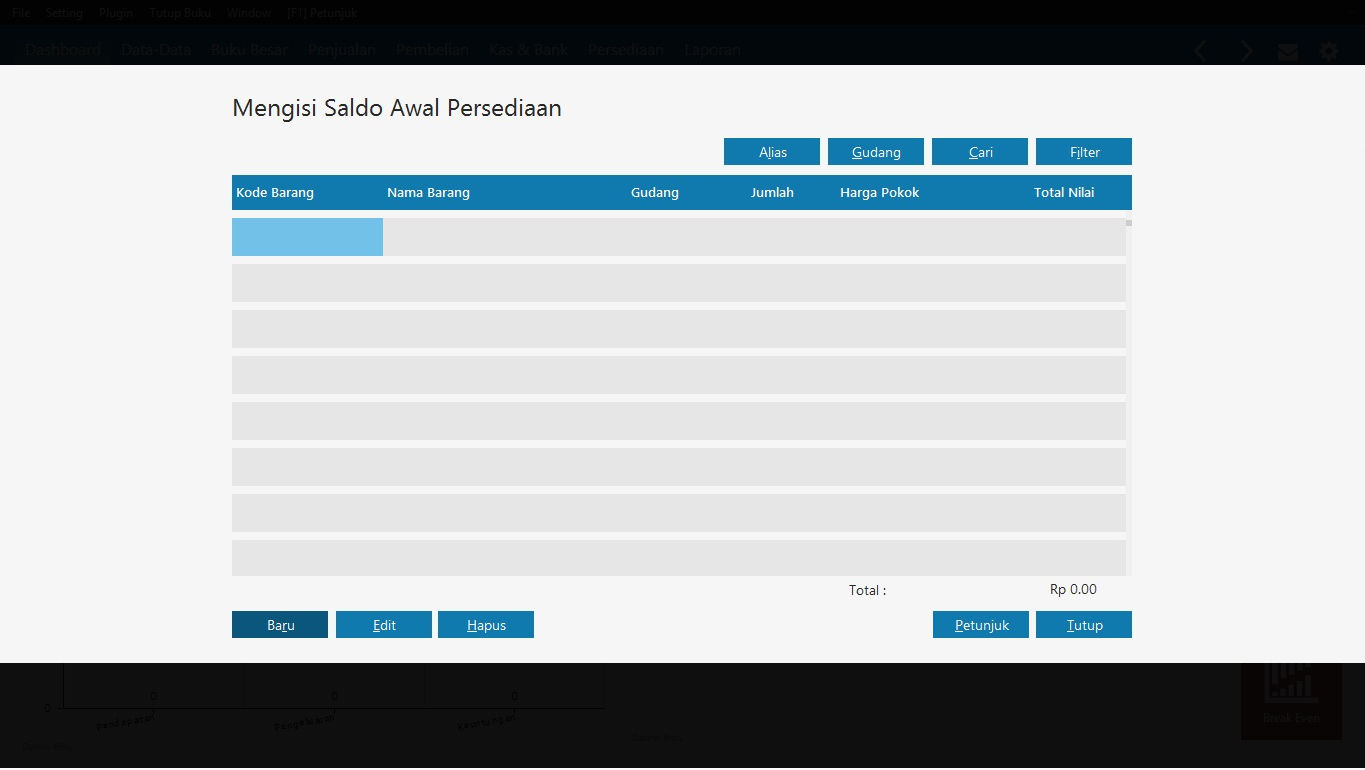
Task: Add a new entry with Baru
Action: coord(280,625)
